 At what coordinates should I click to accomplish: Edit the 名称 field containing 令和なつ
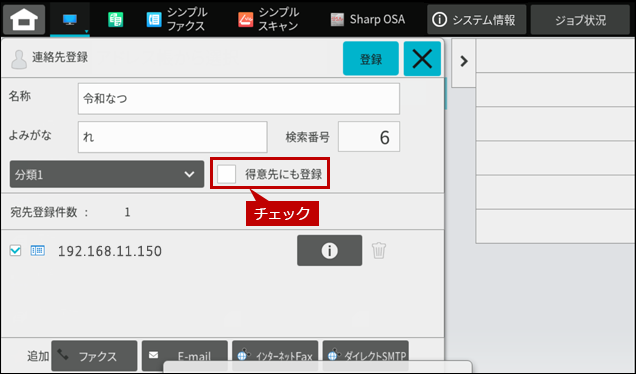tap(238, 99)
